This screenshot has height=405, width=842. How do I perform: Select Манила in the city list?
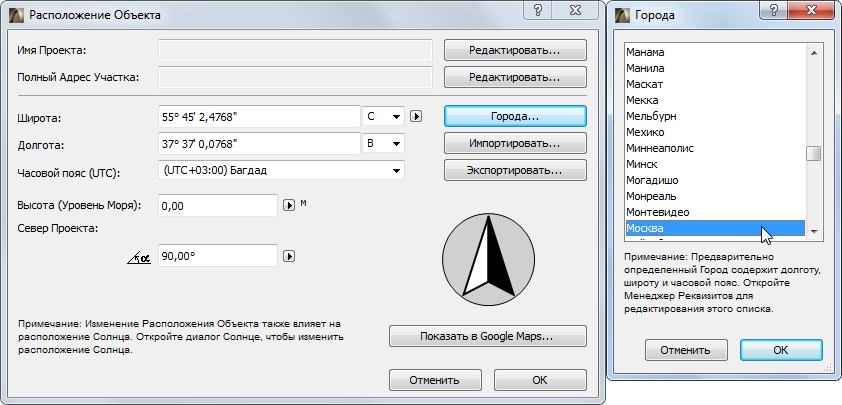point(715,68)
